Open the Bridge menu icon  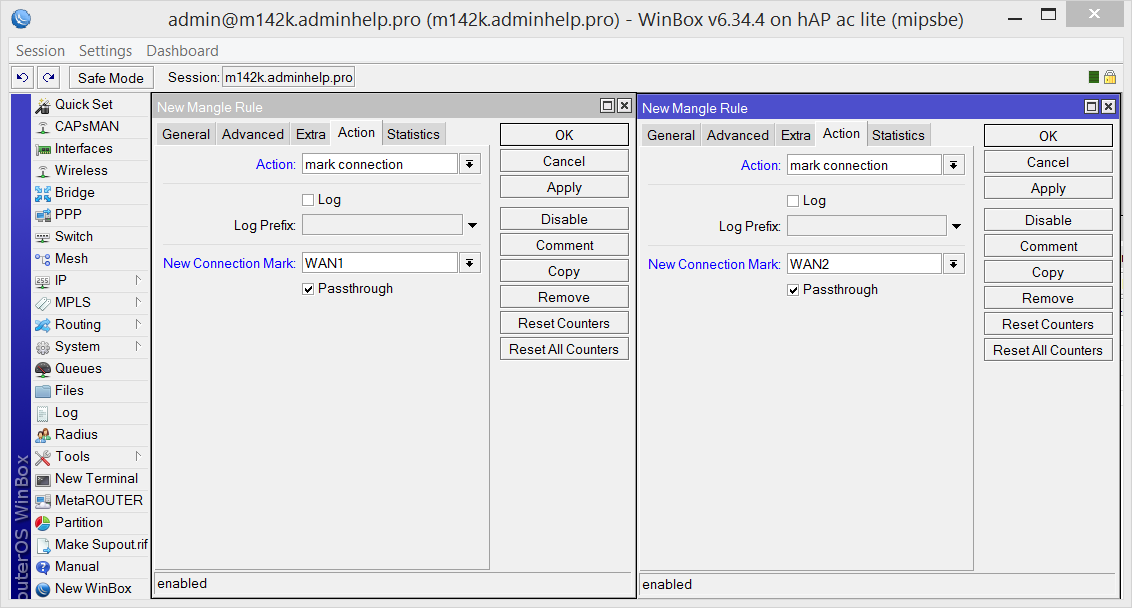(43, 193)
